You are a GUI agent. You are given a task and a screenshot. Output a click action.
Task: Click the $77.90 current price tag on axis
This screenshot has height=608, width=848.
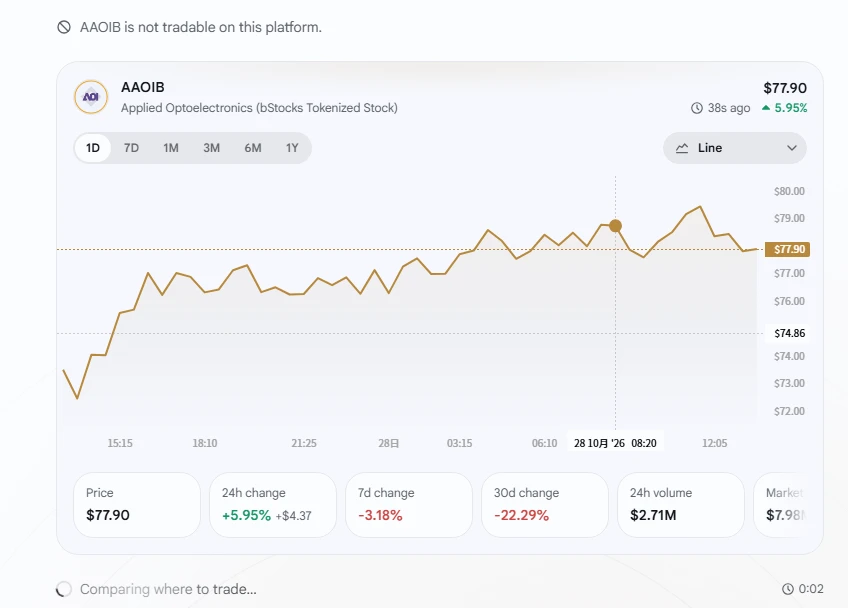click(787, 249)
